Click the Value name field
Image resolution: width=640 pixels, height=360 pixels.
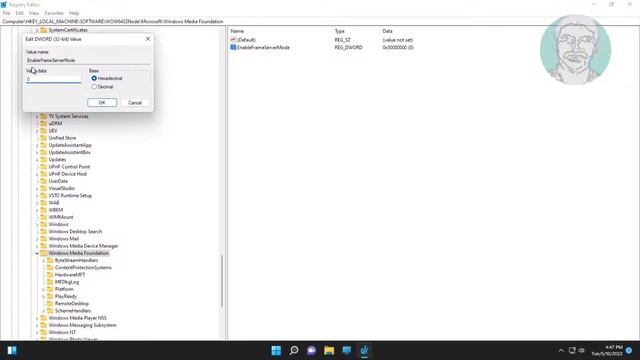click(x=88, y=60)
